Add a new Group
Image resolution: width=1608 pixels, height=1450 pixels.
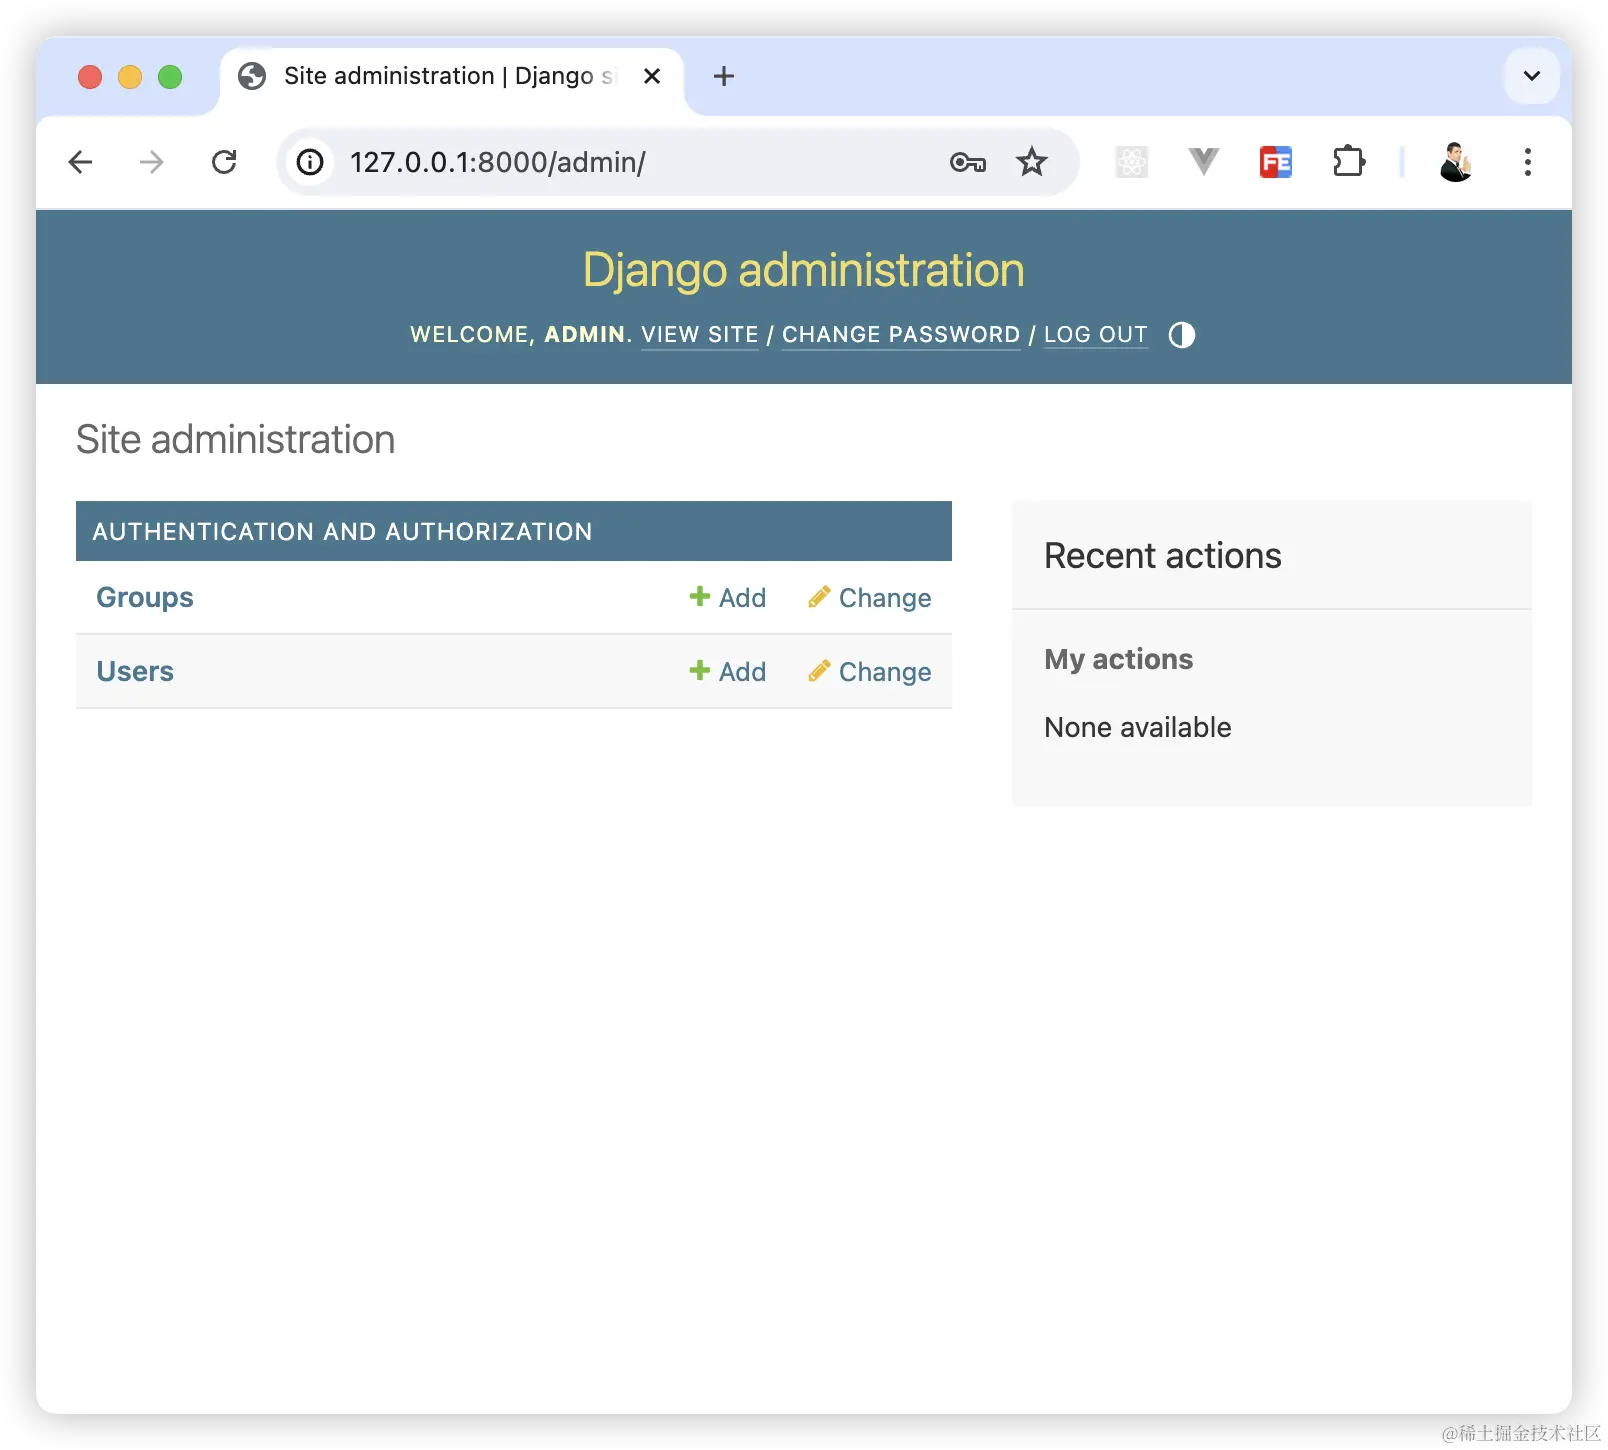point(728,598)
